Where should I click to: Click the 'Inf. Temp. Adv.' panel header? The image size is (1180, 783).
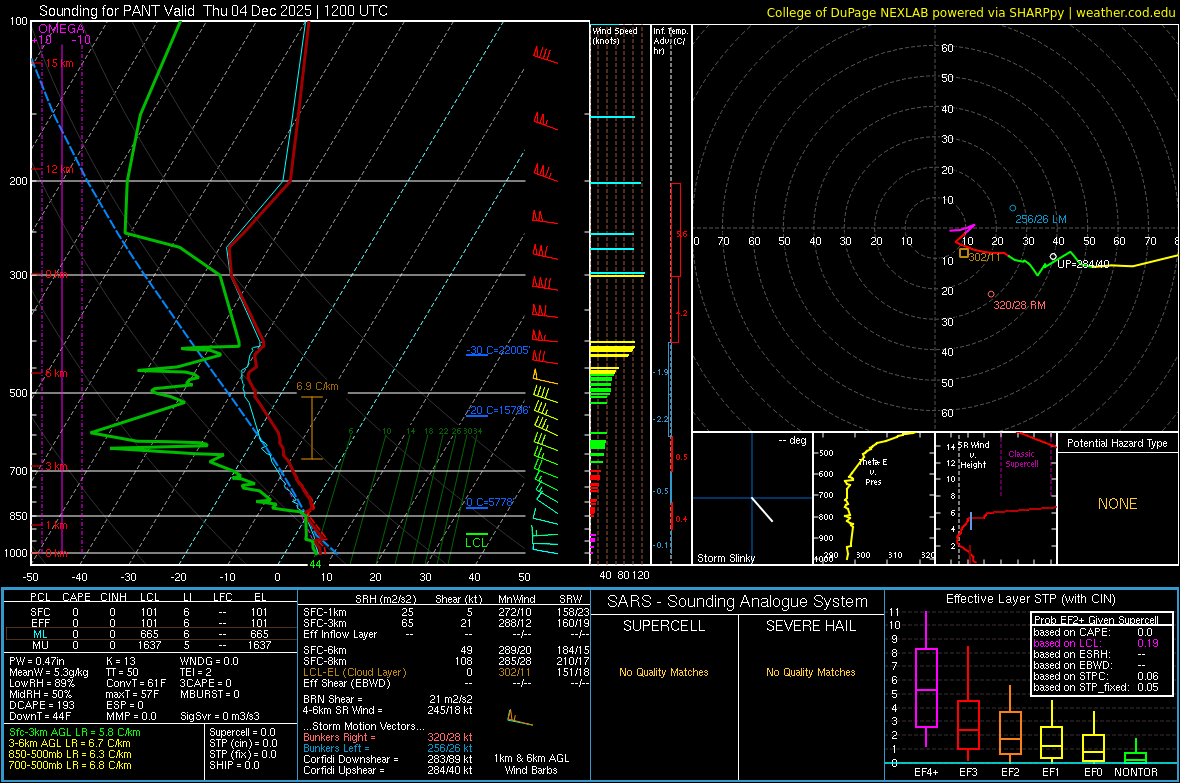click(670, 41)
